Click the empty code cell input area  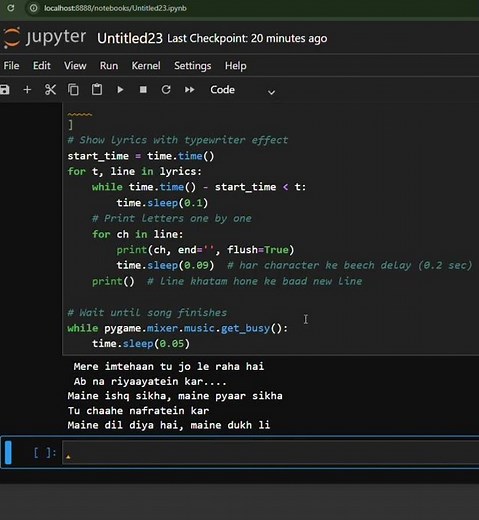pyautogui.click(x=270, y=452)
